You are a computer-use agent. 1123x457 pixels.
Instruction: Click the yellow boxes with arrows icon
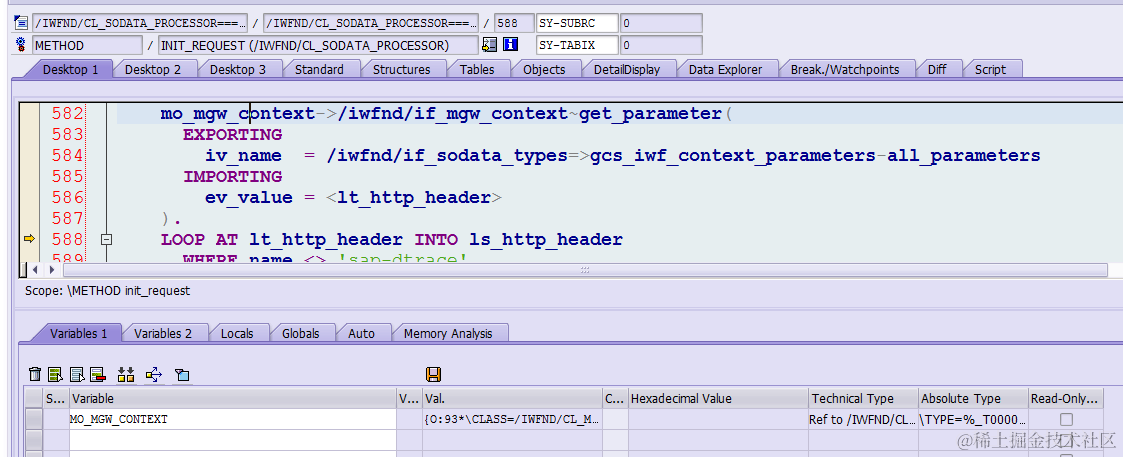(x=126, y=374)
